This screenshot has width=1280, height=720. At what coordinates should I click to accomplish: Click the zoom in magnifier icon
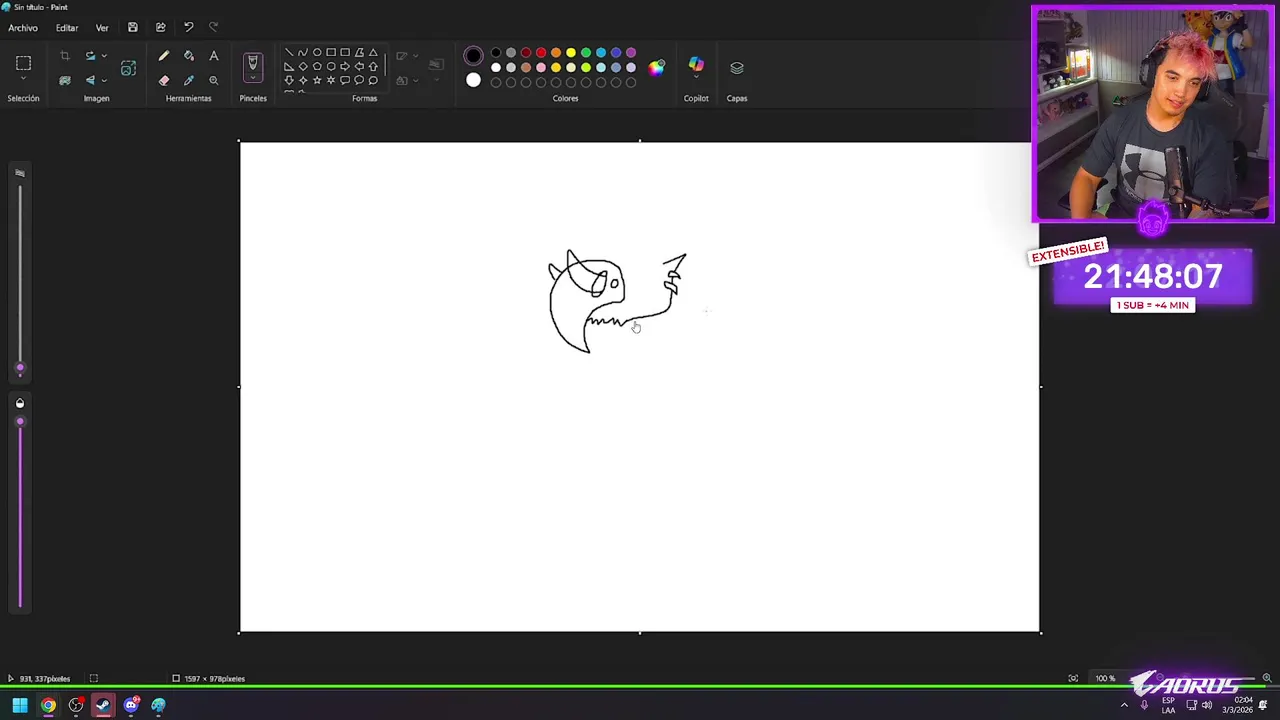(1266, 679)
